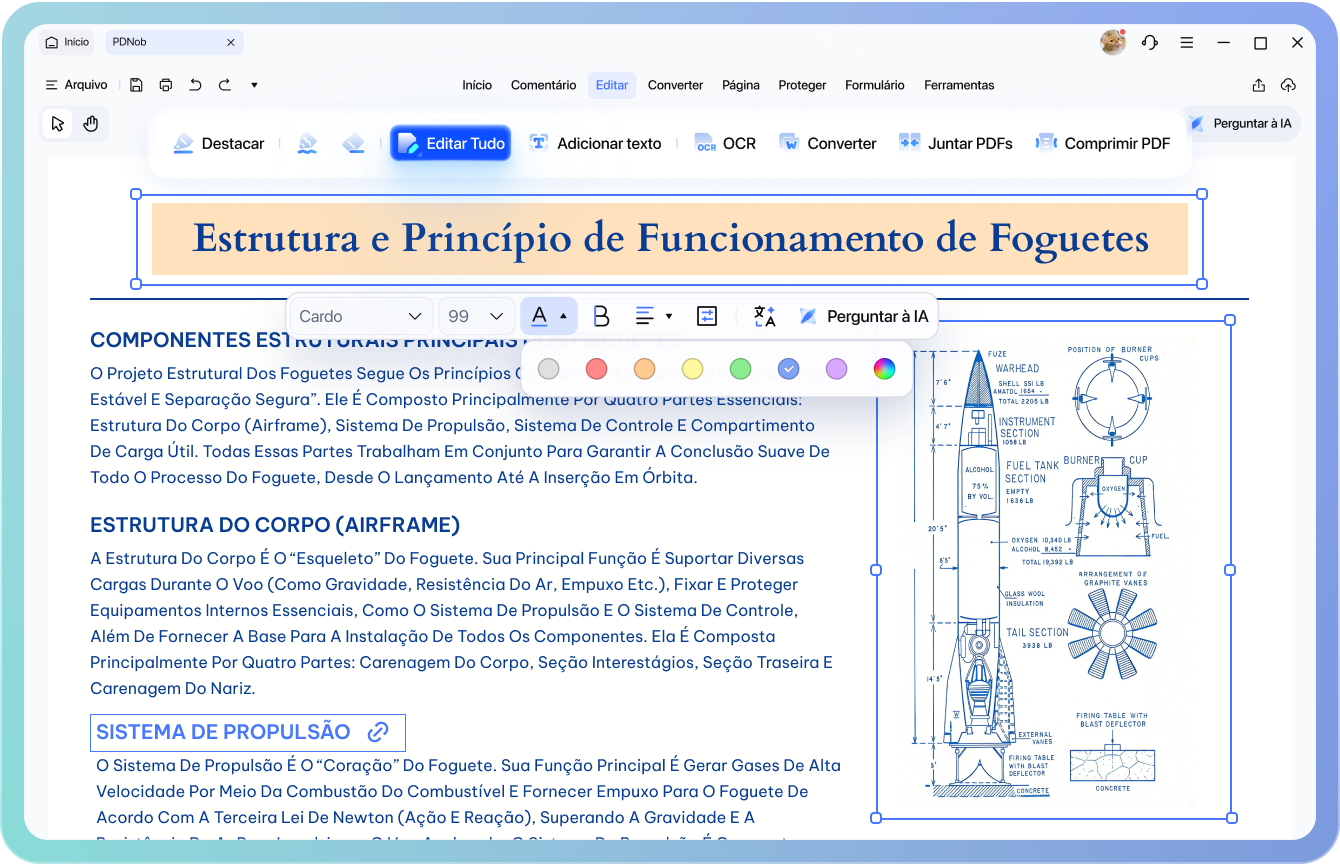Expand the font size 99 dropdown
The width and height of the screenshot is (1340, 864).
(x=476, y=316)
